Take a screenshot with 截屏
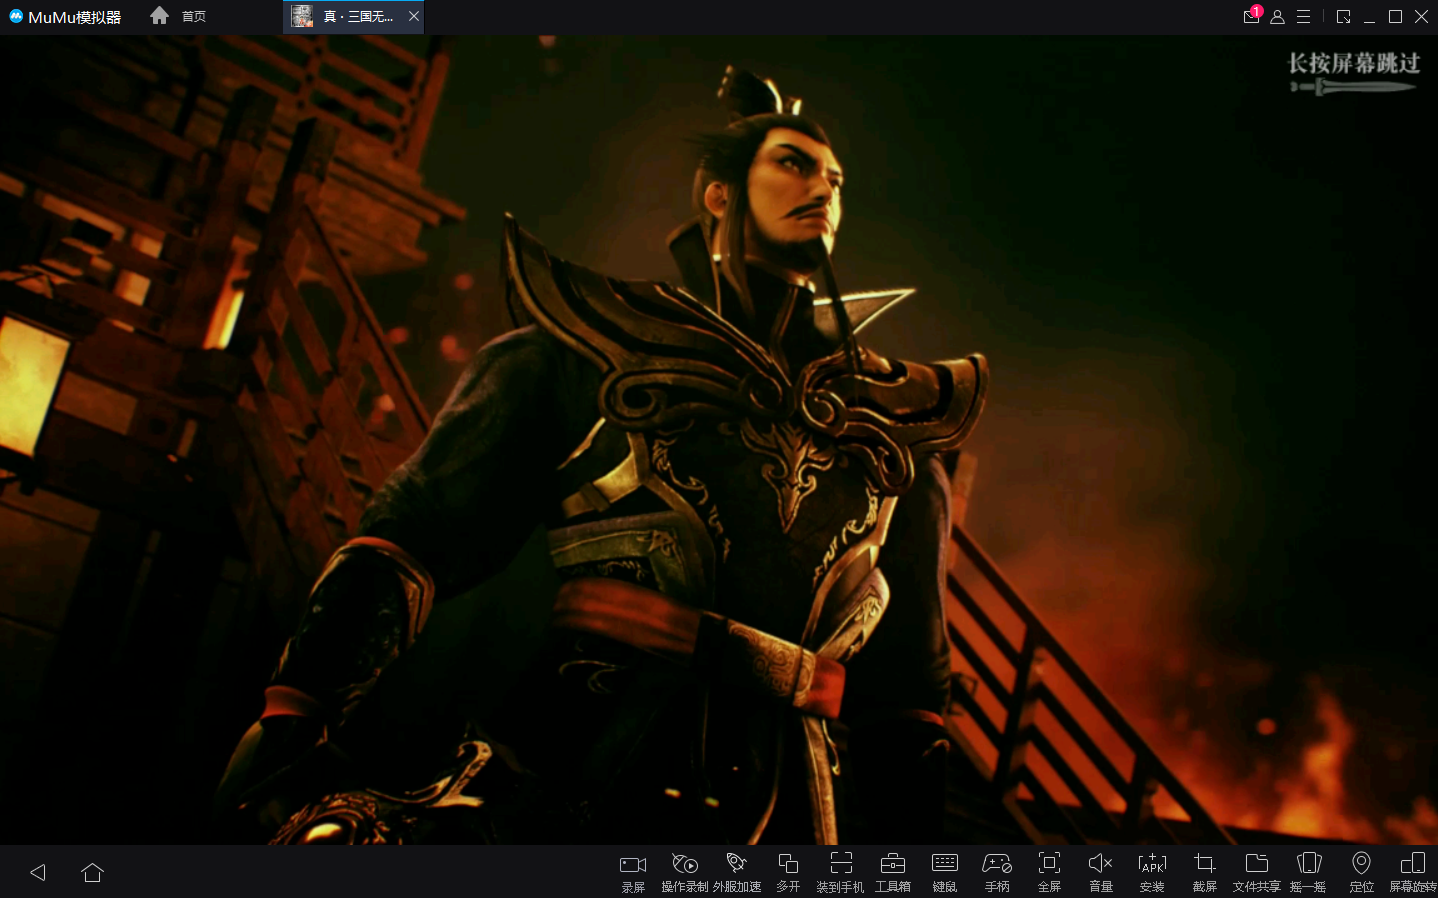Screen dimensions: 1438x898 pyautogui.click(x=1205, y=871)
